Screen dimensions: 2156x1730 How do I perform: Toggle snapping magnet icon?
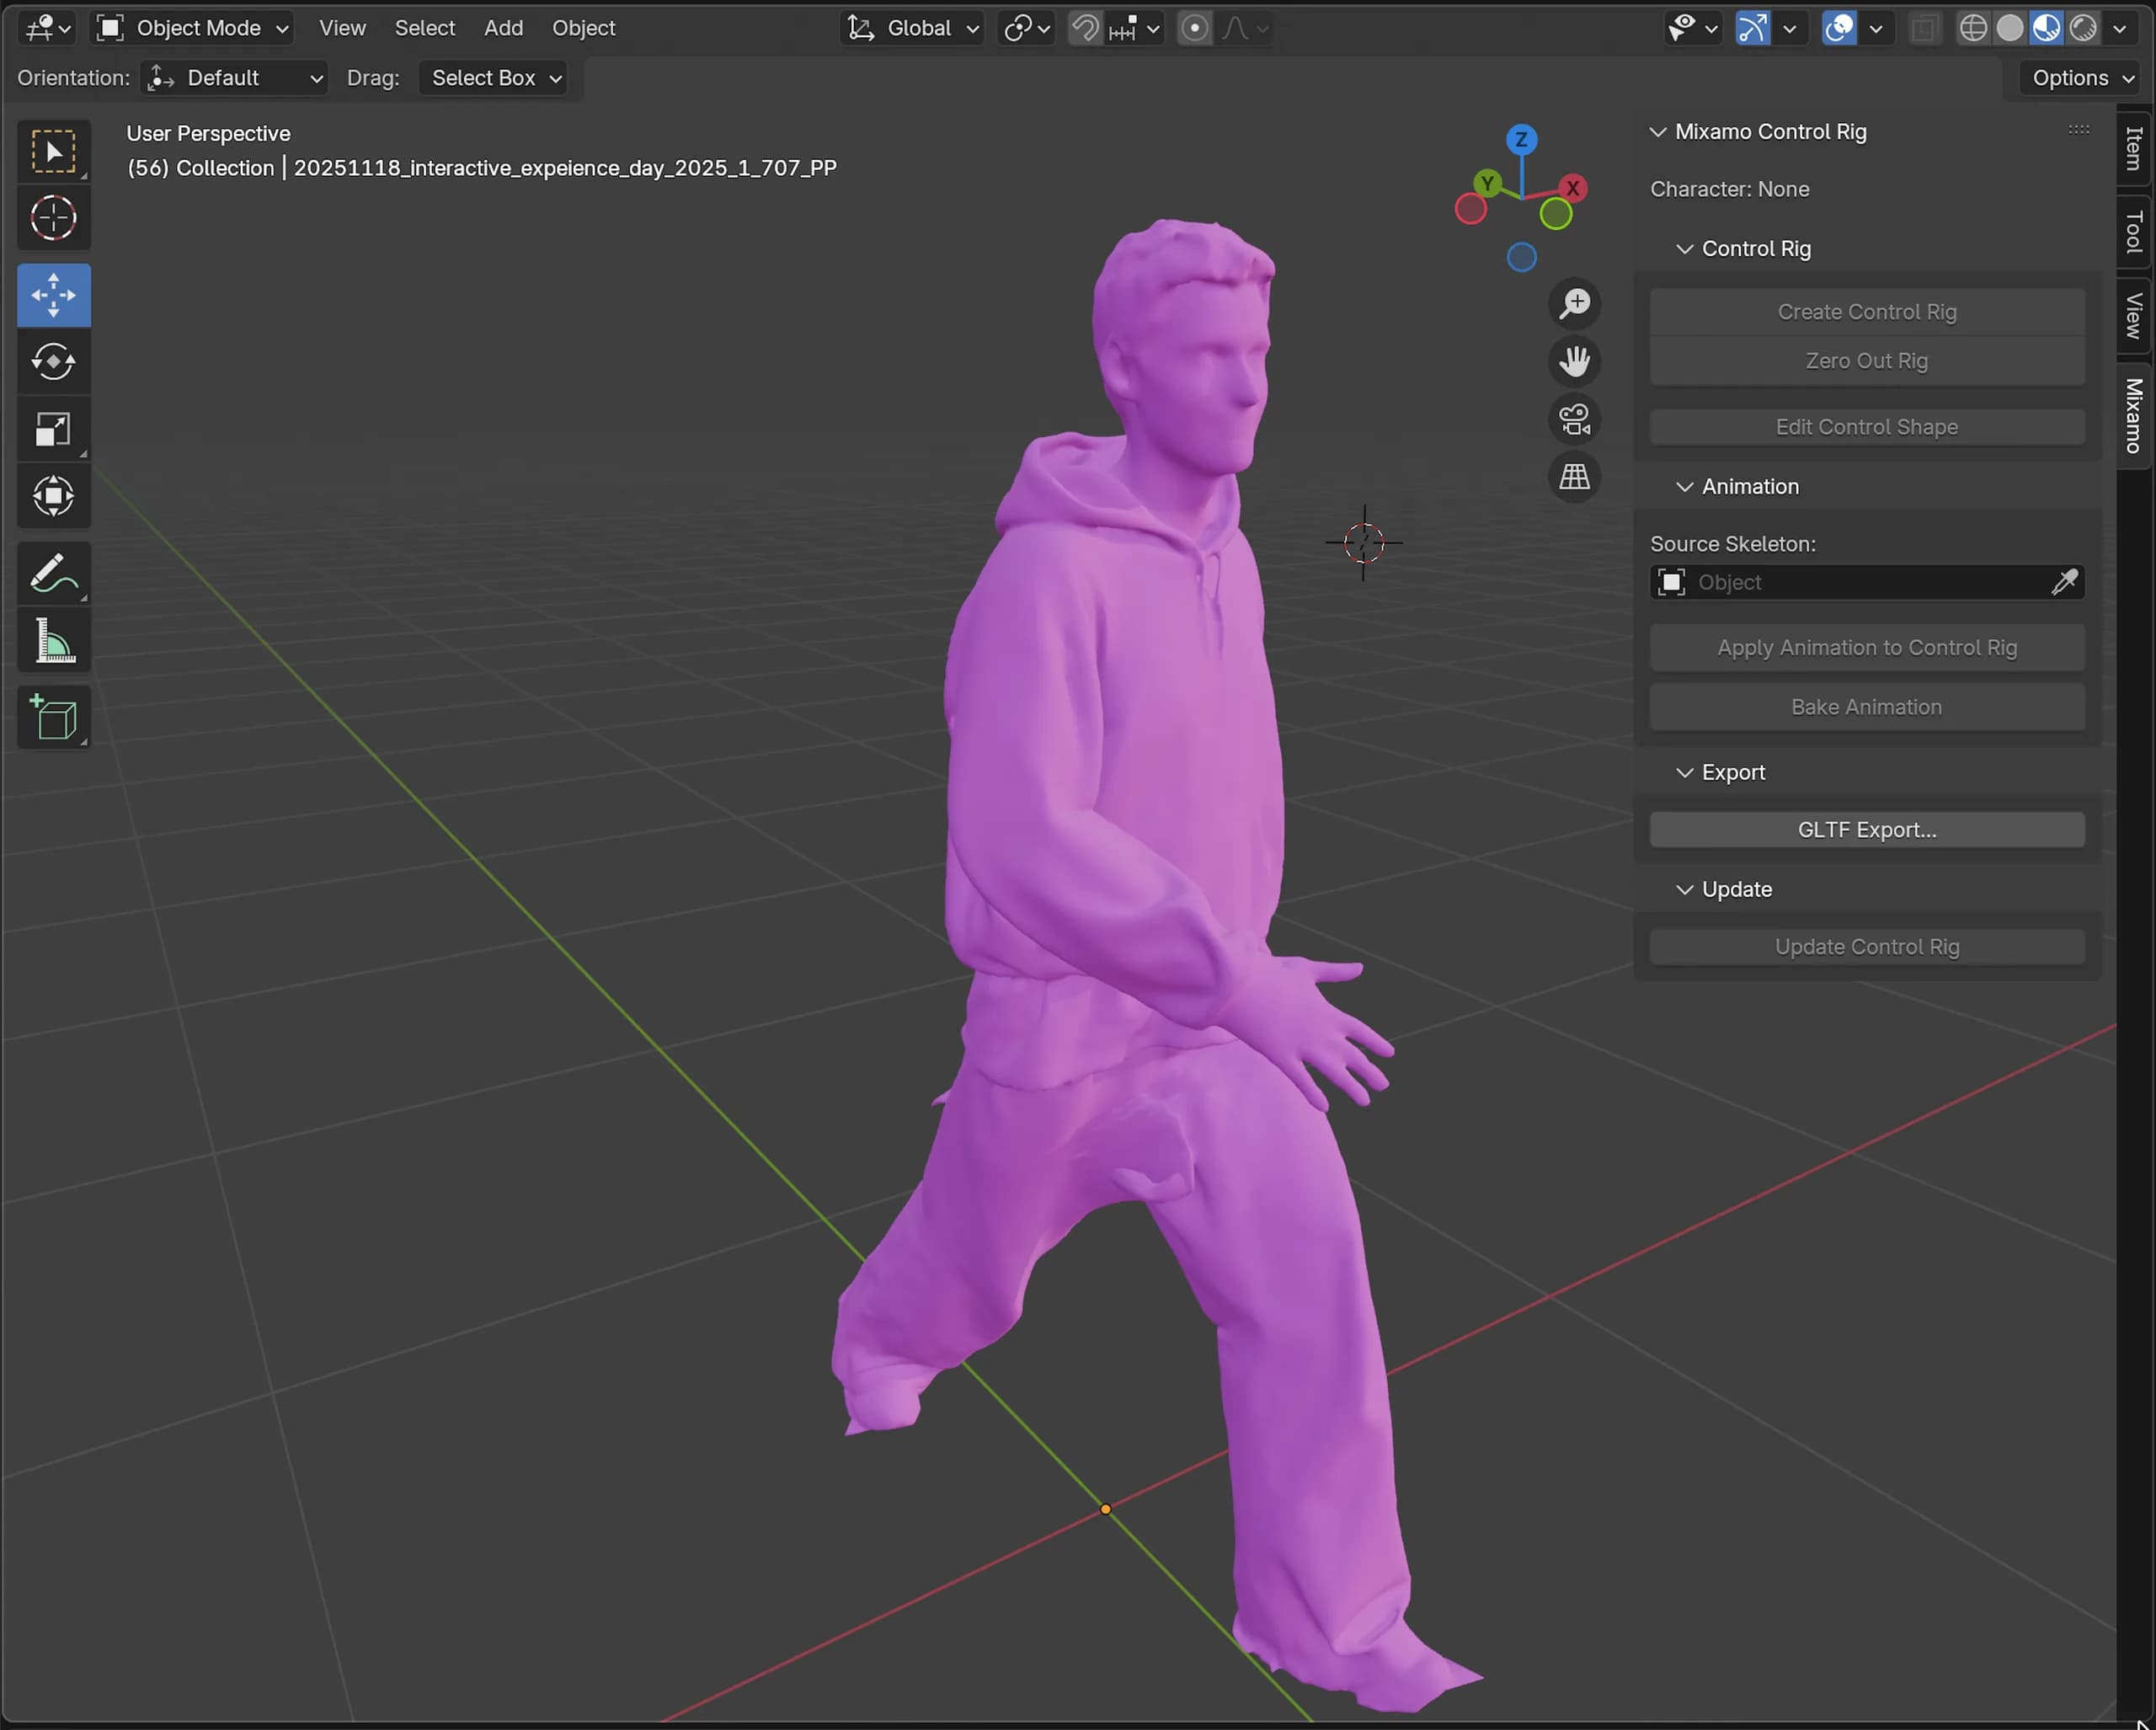1085,28
